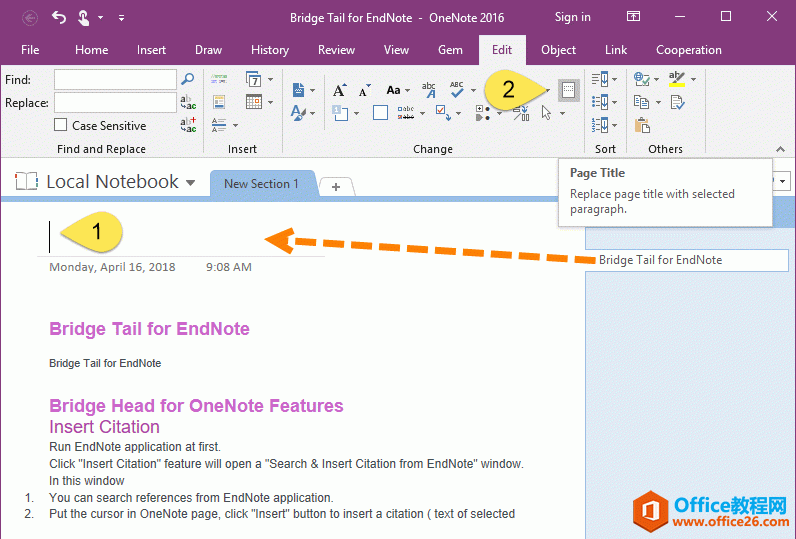
Task: Switch to the Home tab
Action: pyautogui.click(x=91, y=50)
